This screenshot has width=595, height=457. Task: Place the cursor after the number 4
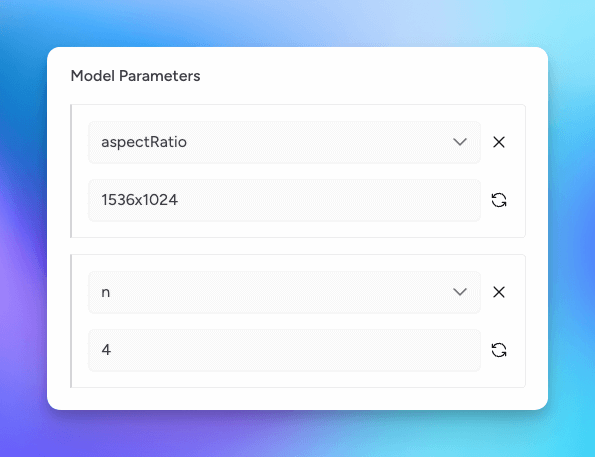pyautogui.click(x=112, y=350)
